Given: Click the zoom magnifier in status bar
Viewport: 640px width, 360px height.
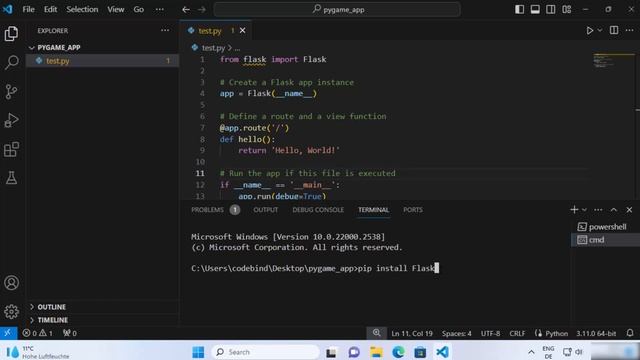Looking at the screenshot, I should tap(376, 333).
